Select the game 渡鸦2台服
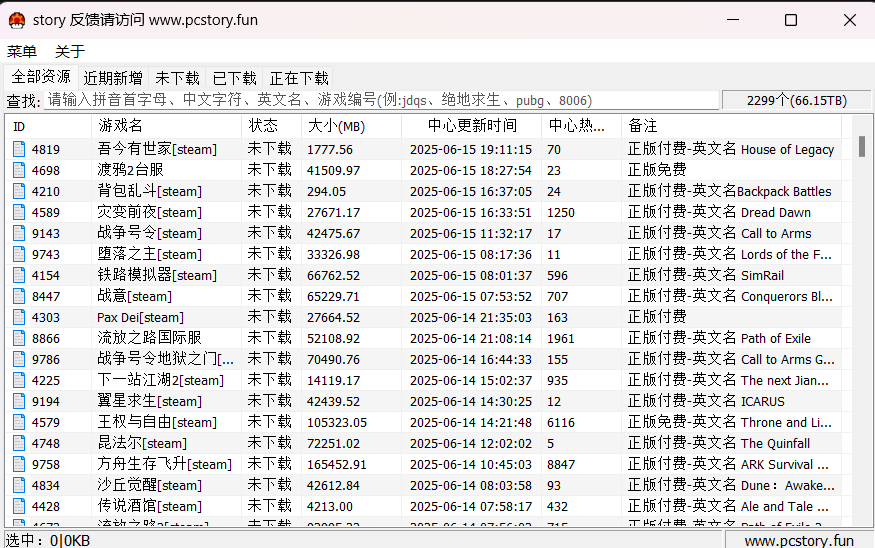The height and width of the screenshot is (548, 875). pos(130,170)
